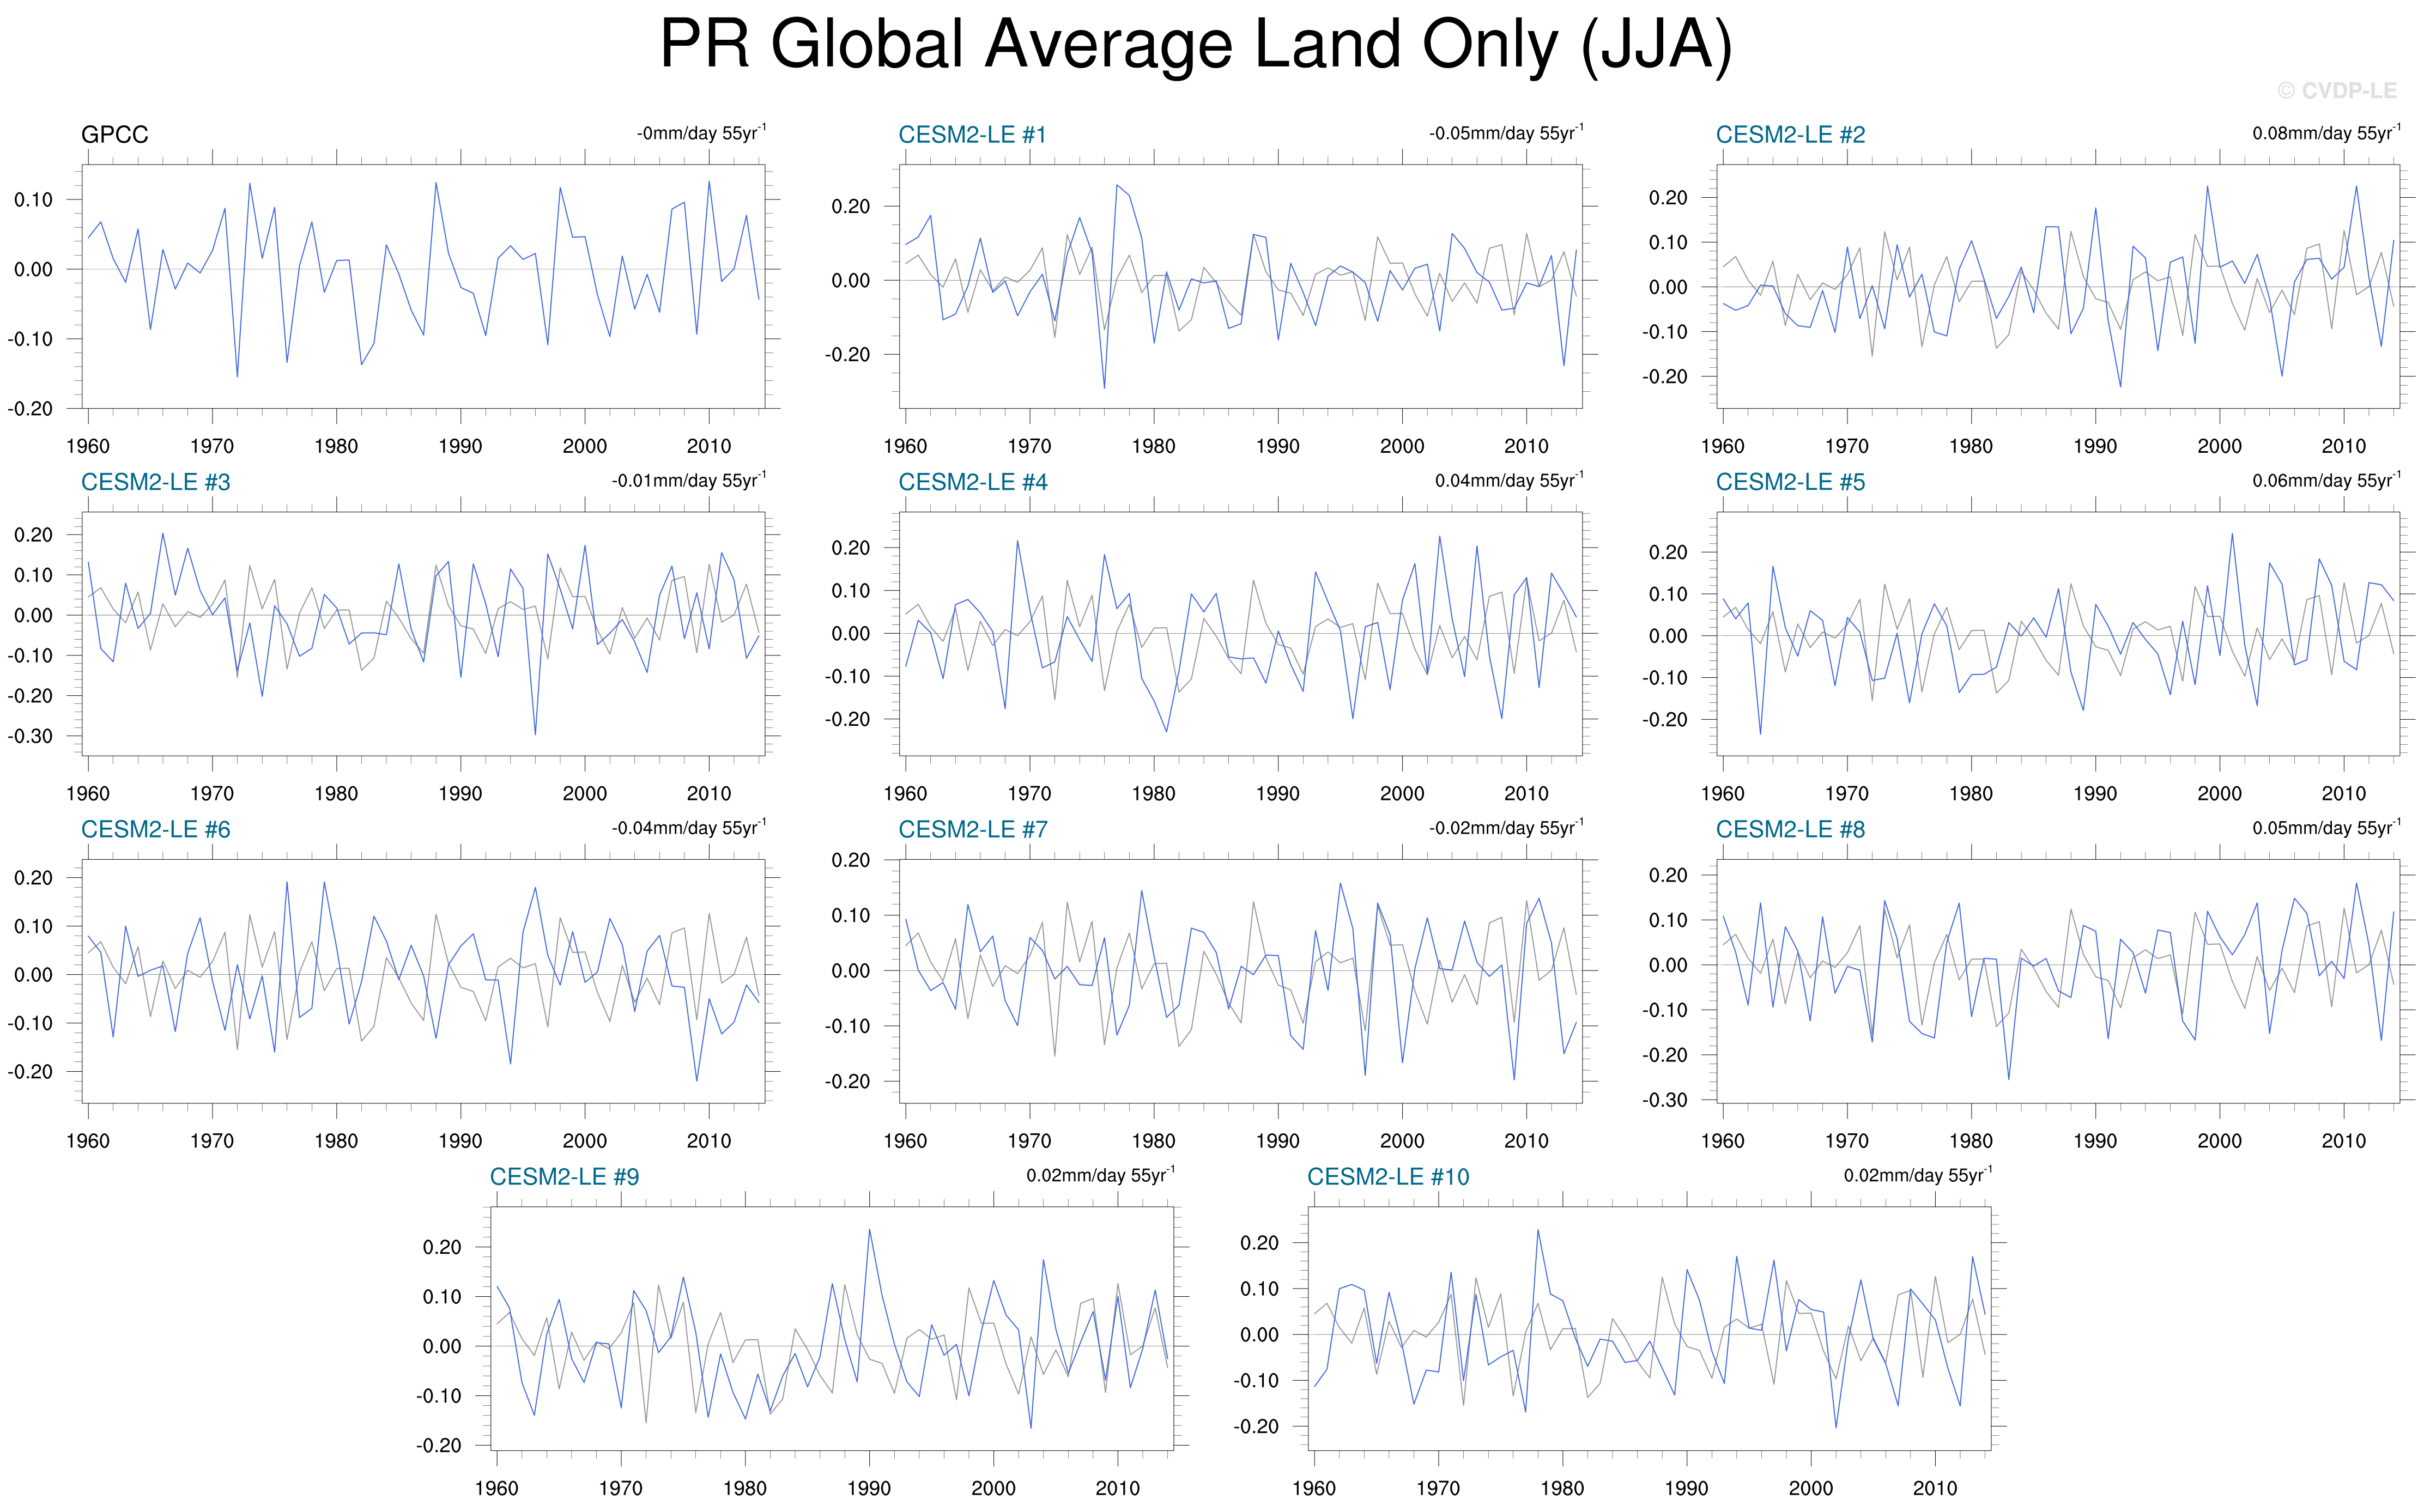The width and height of the screenshot is (2424, 1512).
Task: Click the 2000 x-axis label under CESM2-LE #10 chart
Action: (x=1810, y=1488)
